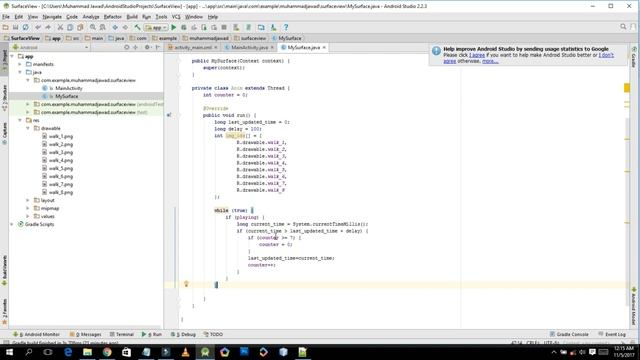The image size is (640, 360).
Task: Collapse the java folder node
Action: tap(20, 72)
